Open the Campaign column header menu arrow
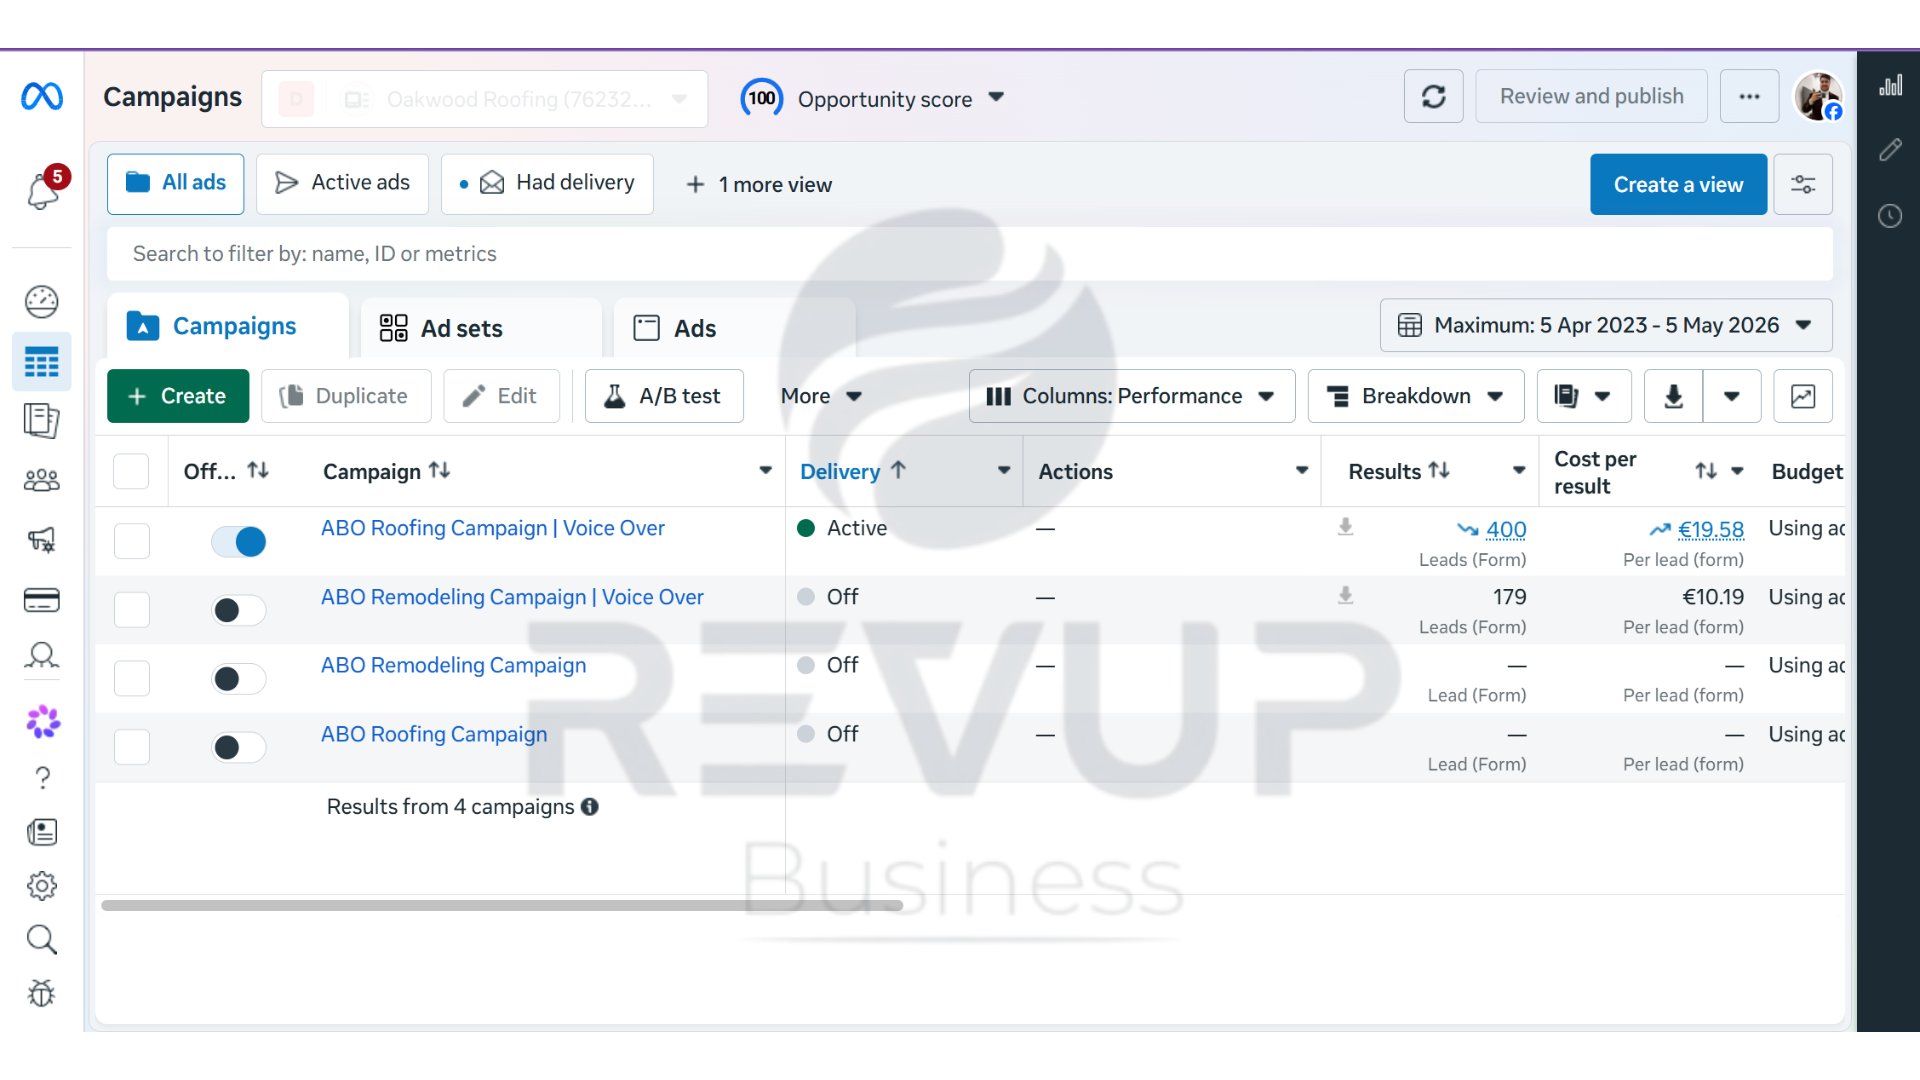The width and height of the screenshot is (1920, 1080). [765, 471]
